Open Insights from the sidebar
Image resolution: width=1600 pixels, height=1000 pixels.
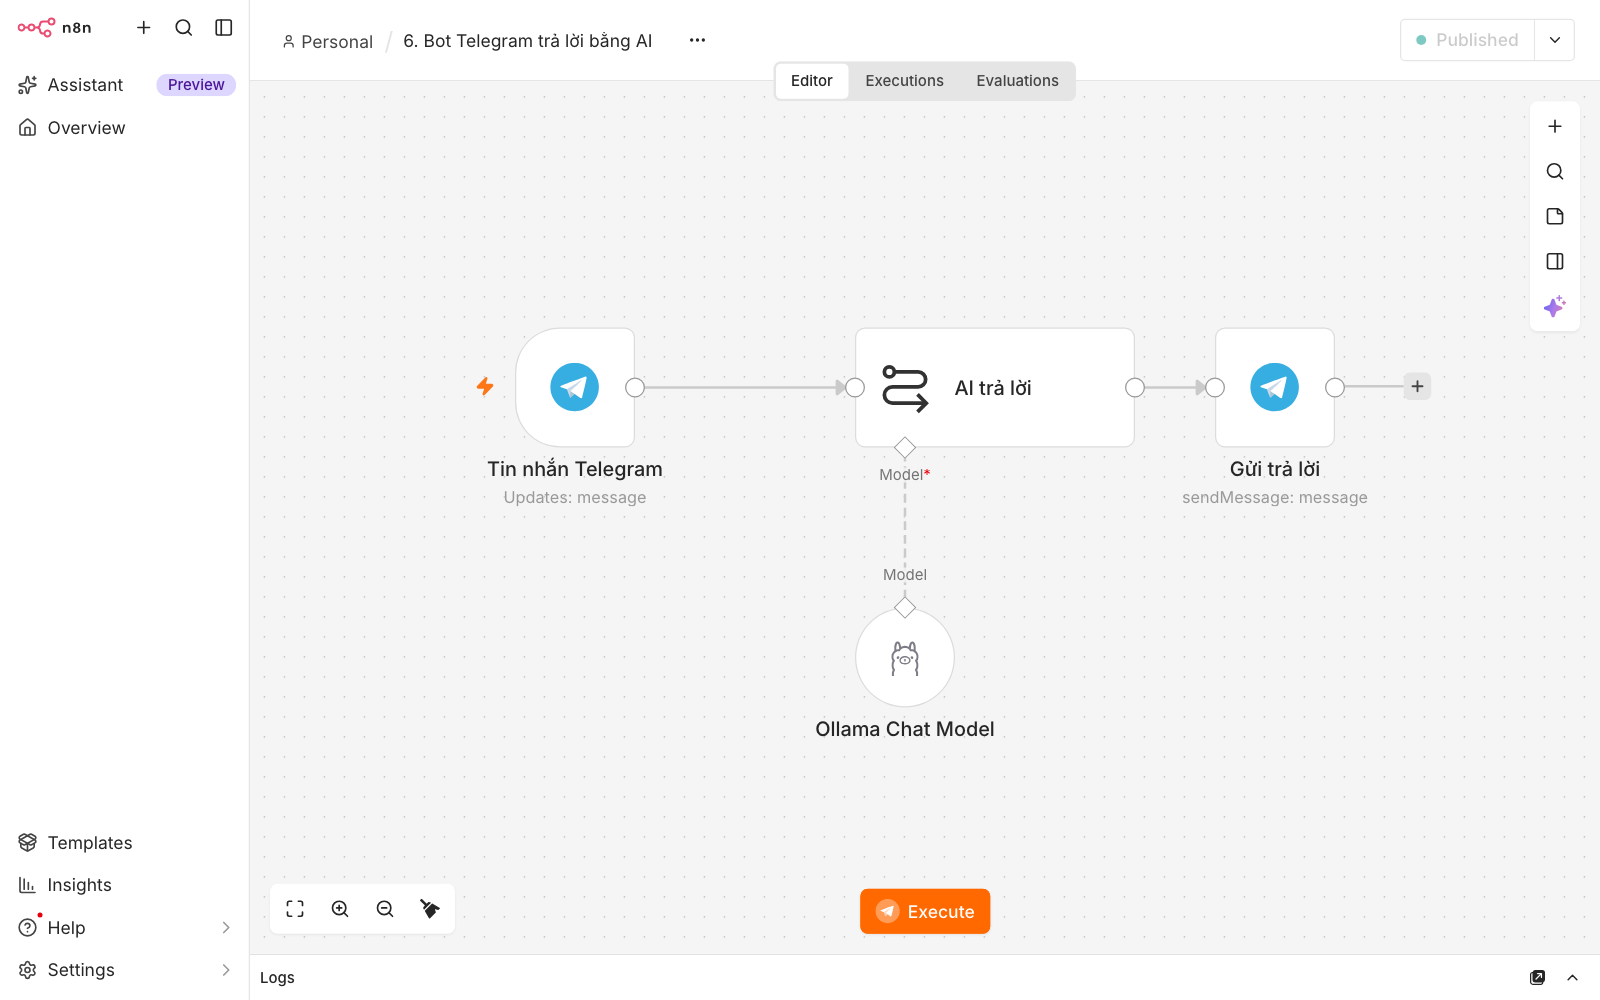coord(79,885)
